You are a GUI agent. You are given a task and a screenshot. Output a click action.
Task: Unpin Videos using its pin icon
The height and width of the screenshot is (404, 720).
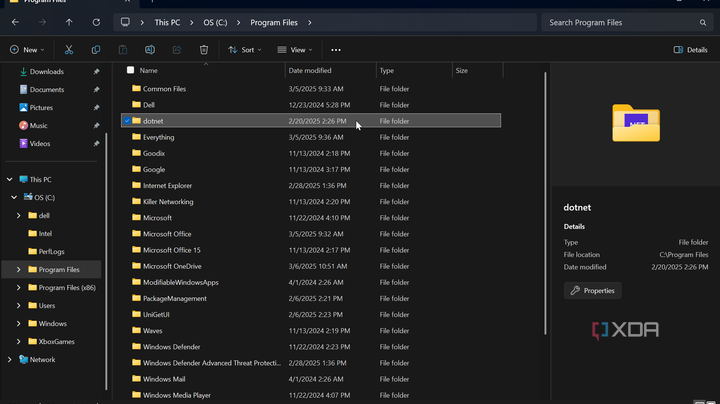click(96, 143)
